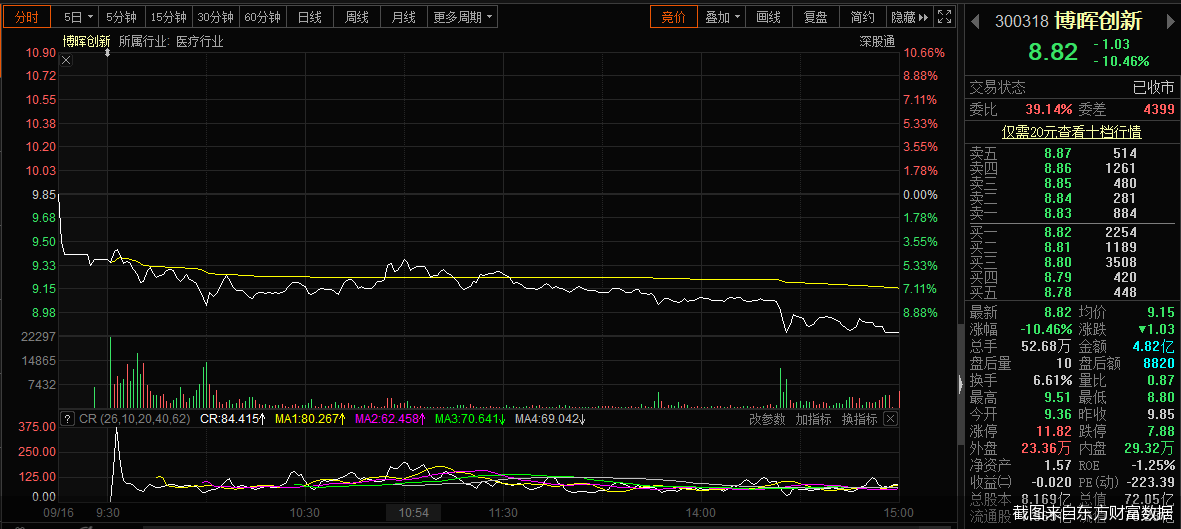The width and height of the screenshot is (1181, 529).
Task: Click the 最新 8.82 price row
Action: tap(1021, 311)
